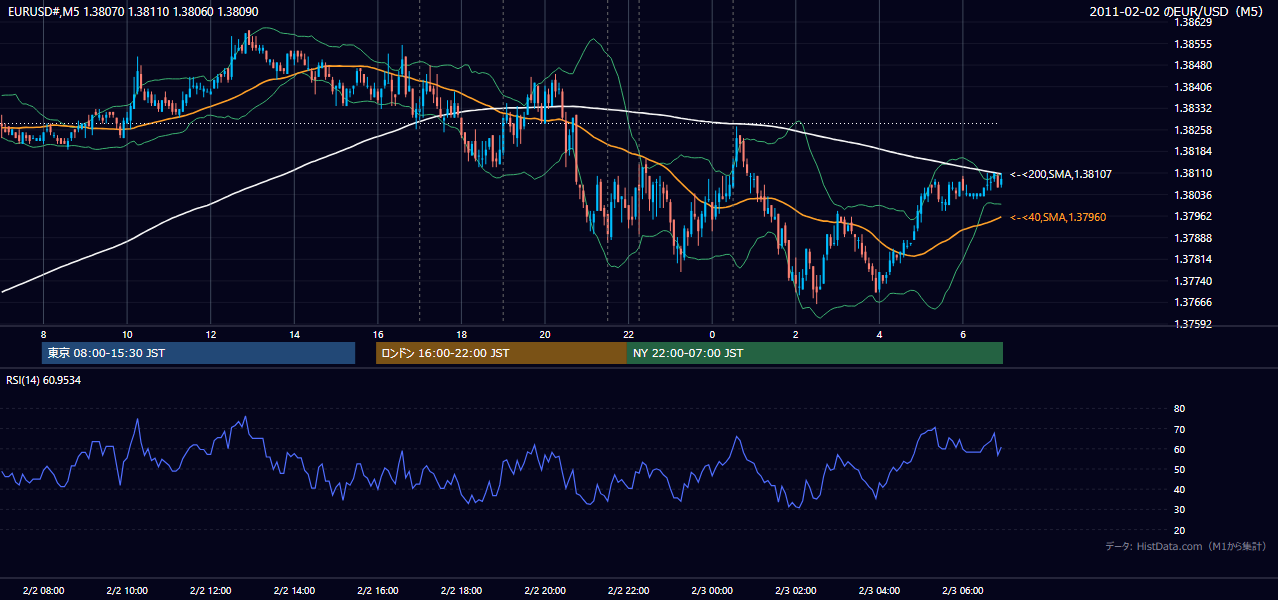Image resolution: width=1278 pixels, height=600 pixels.
Task: Click the bottom time label 2/2 20:00
Action: pos(544,591)
